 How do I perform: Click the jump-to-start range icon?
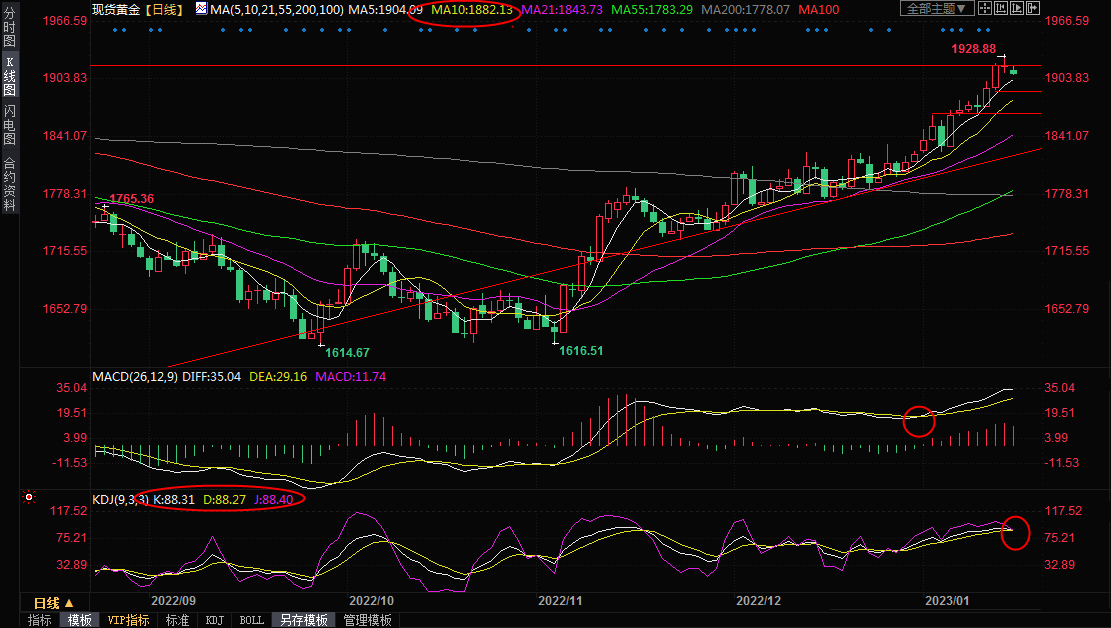pyautogui.click(x=1002, y=9)
